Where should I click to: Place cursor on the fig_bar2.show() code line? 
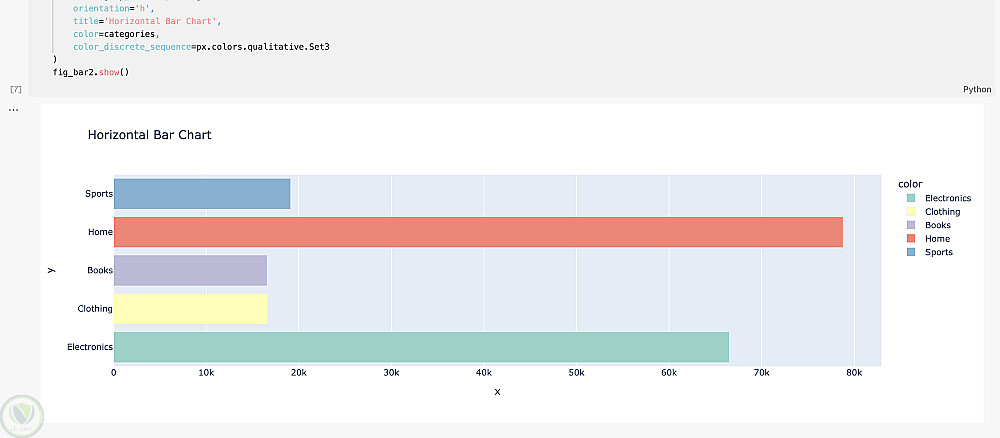[x=91, y=72]
